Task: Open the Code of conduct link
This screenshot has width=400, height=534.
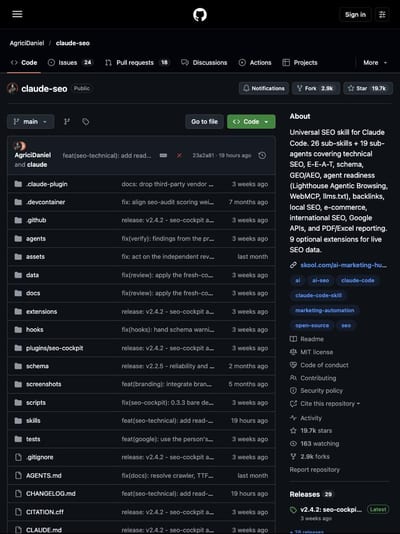Action: [324, 365]
